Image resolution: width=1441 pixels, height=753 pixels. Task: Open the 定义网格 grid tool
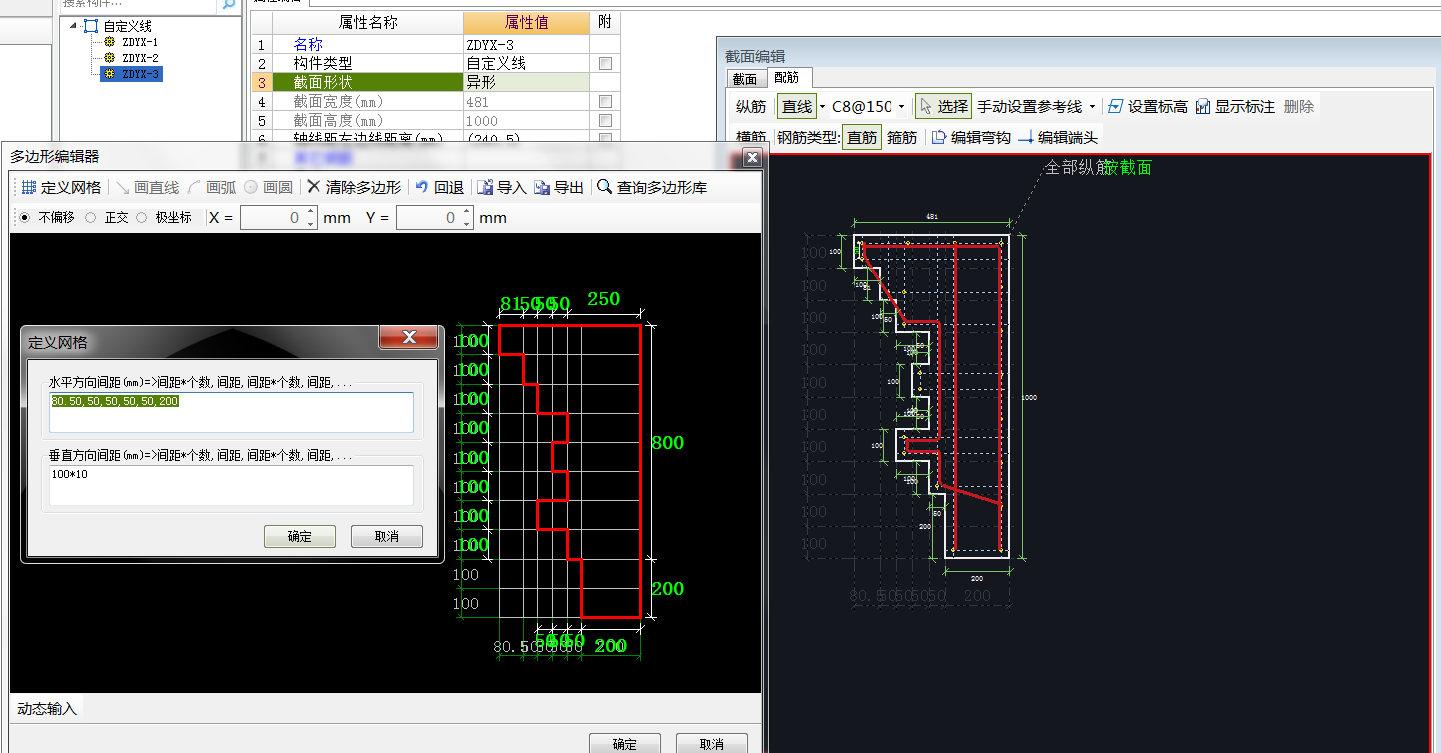point(60,187)
